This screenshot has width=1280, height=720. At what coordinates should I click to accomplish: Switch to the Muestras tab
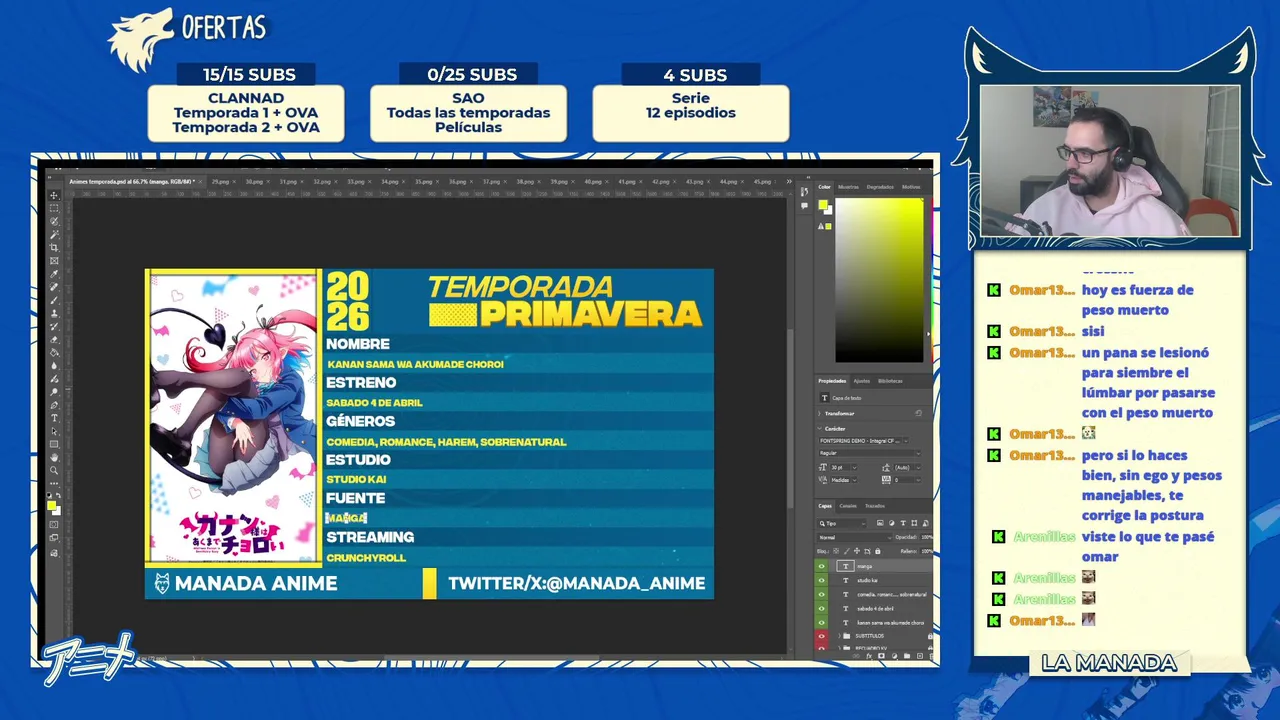(848, 186)
